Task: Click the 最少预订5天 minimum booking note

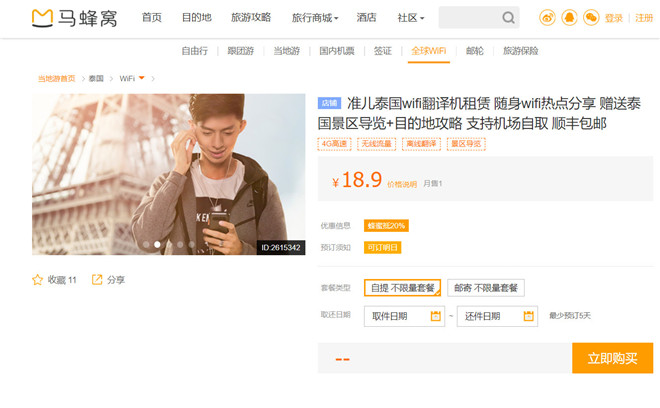Action: [x=570, y=315]
